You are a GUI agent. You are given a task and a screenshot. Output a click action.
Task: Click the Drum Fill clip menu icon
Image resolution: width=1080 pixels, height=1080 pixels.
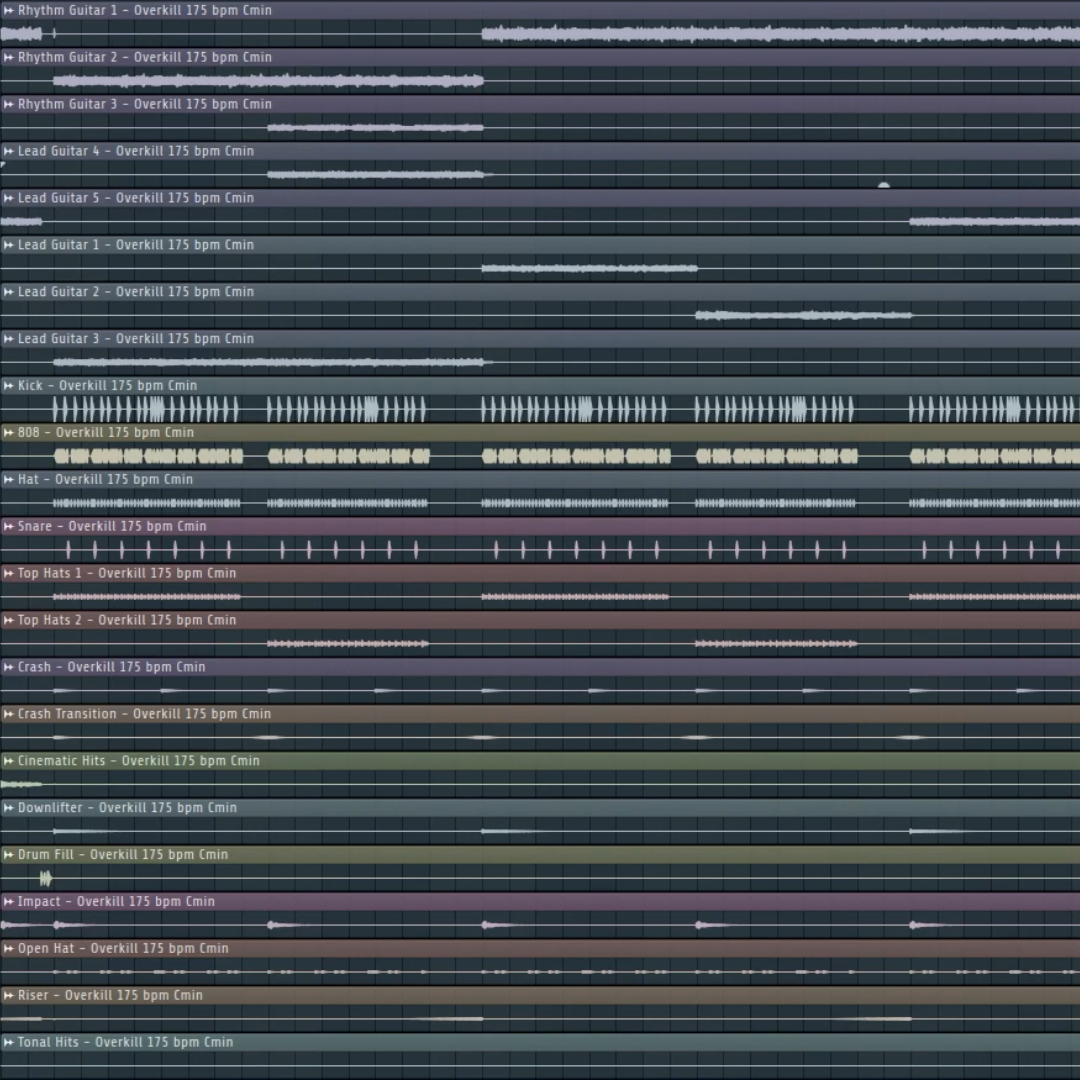9,855
